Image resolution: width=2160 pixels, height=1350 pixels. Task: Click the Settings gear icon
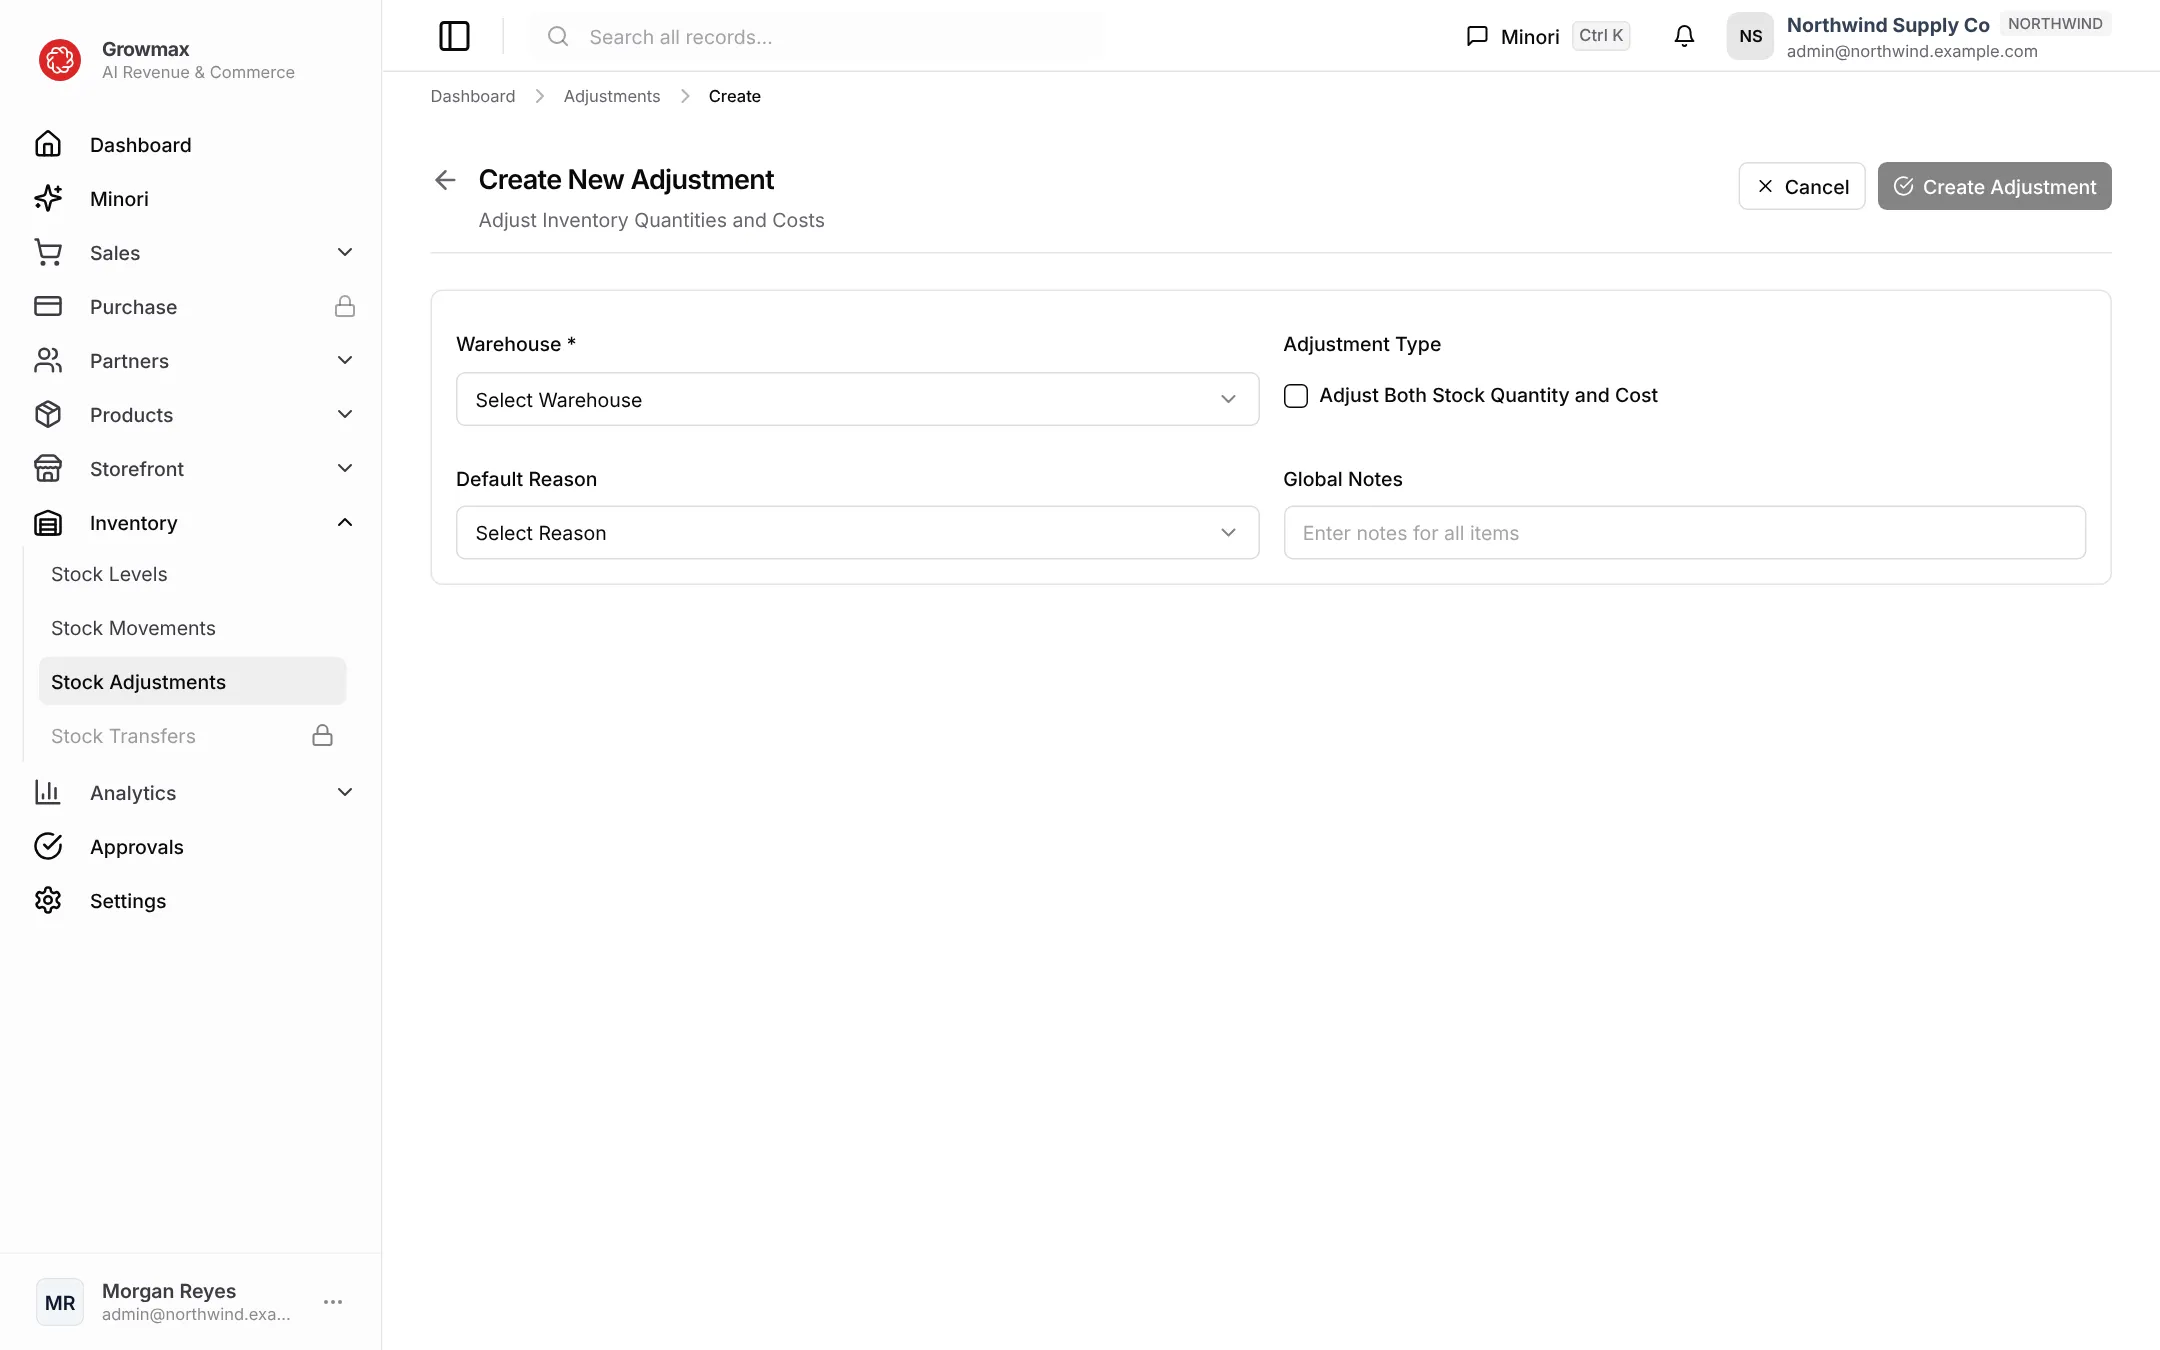pos(48,900)
